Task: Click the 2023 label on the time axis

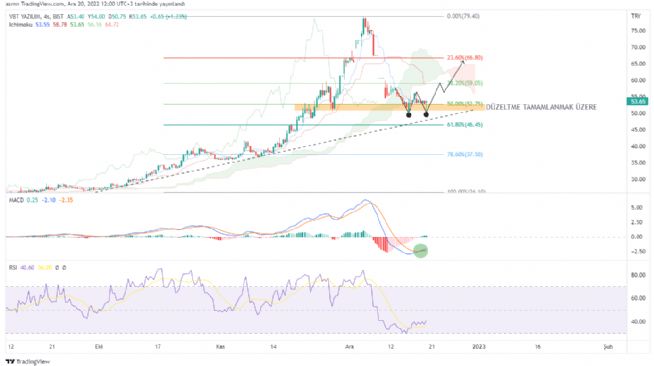Action: (x=479, y=346)
